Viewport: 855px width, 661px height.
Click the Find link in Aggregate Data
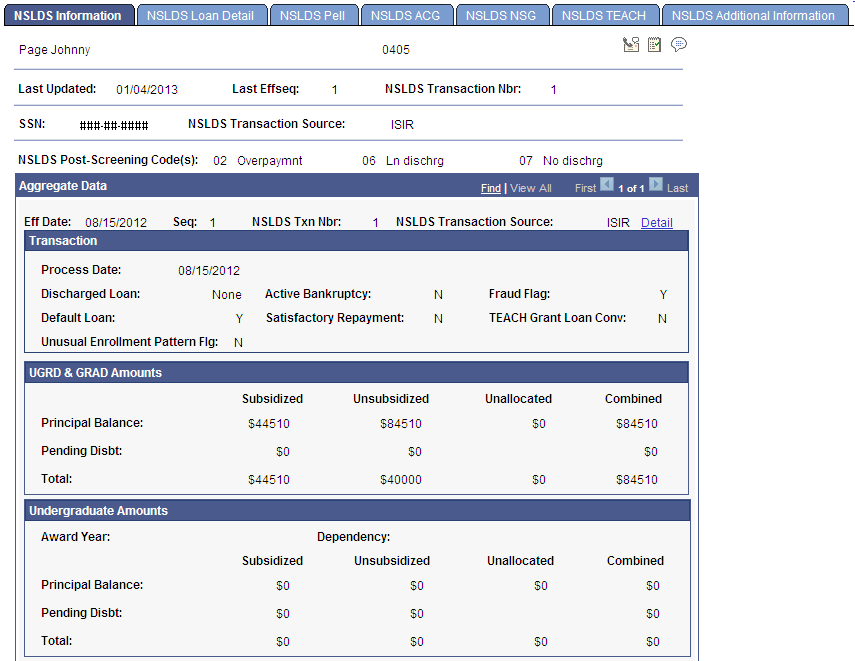point(491,187)
